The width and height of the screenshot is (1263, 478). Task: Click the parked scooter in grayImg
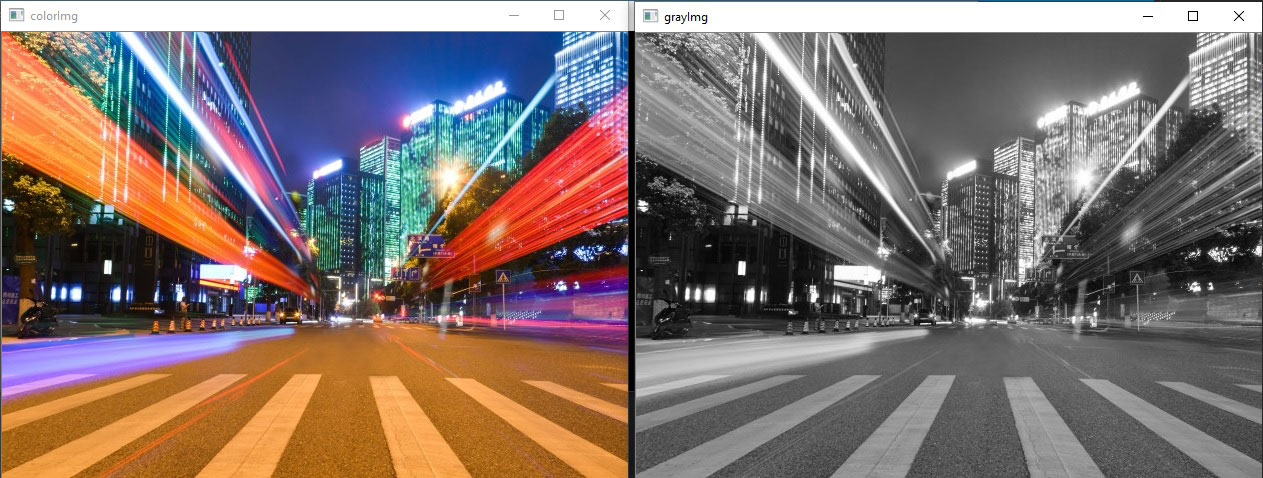pos(672,318)
